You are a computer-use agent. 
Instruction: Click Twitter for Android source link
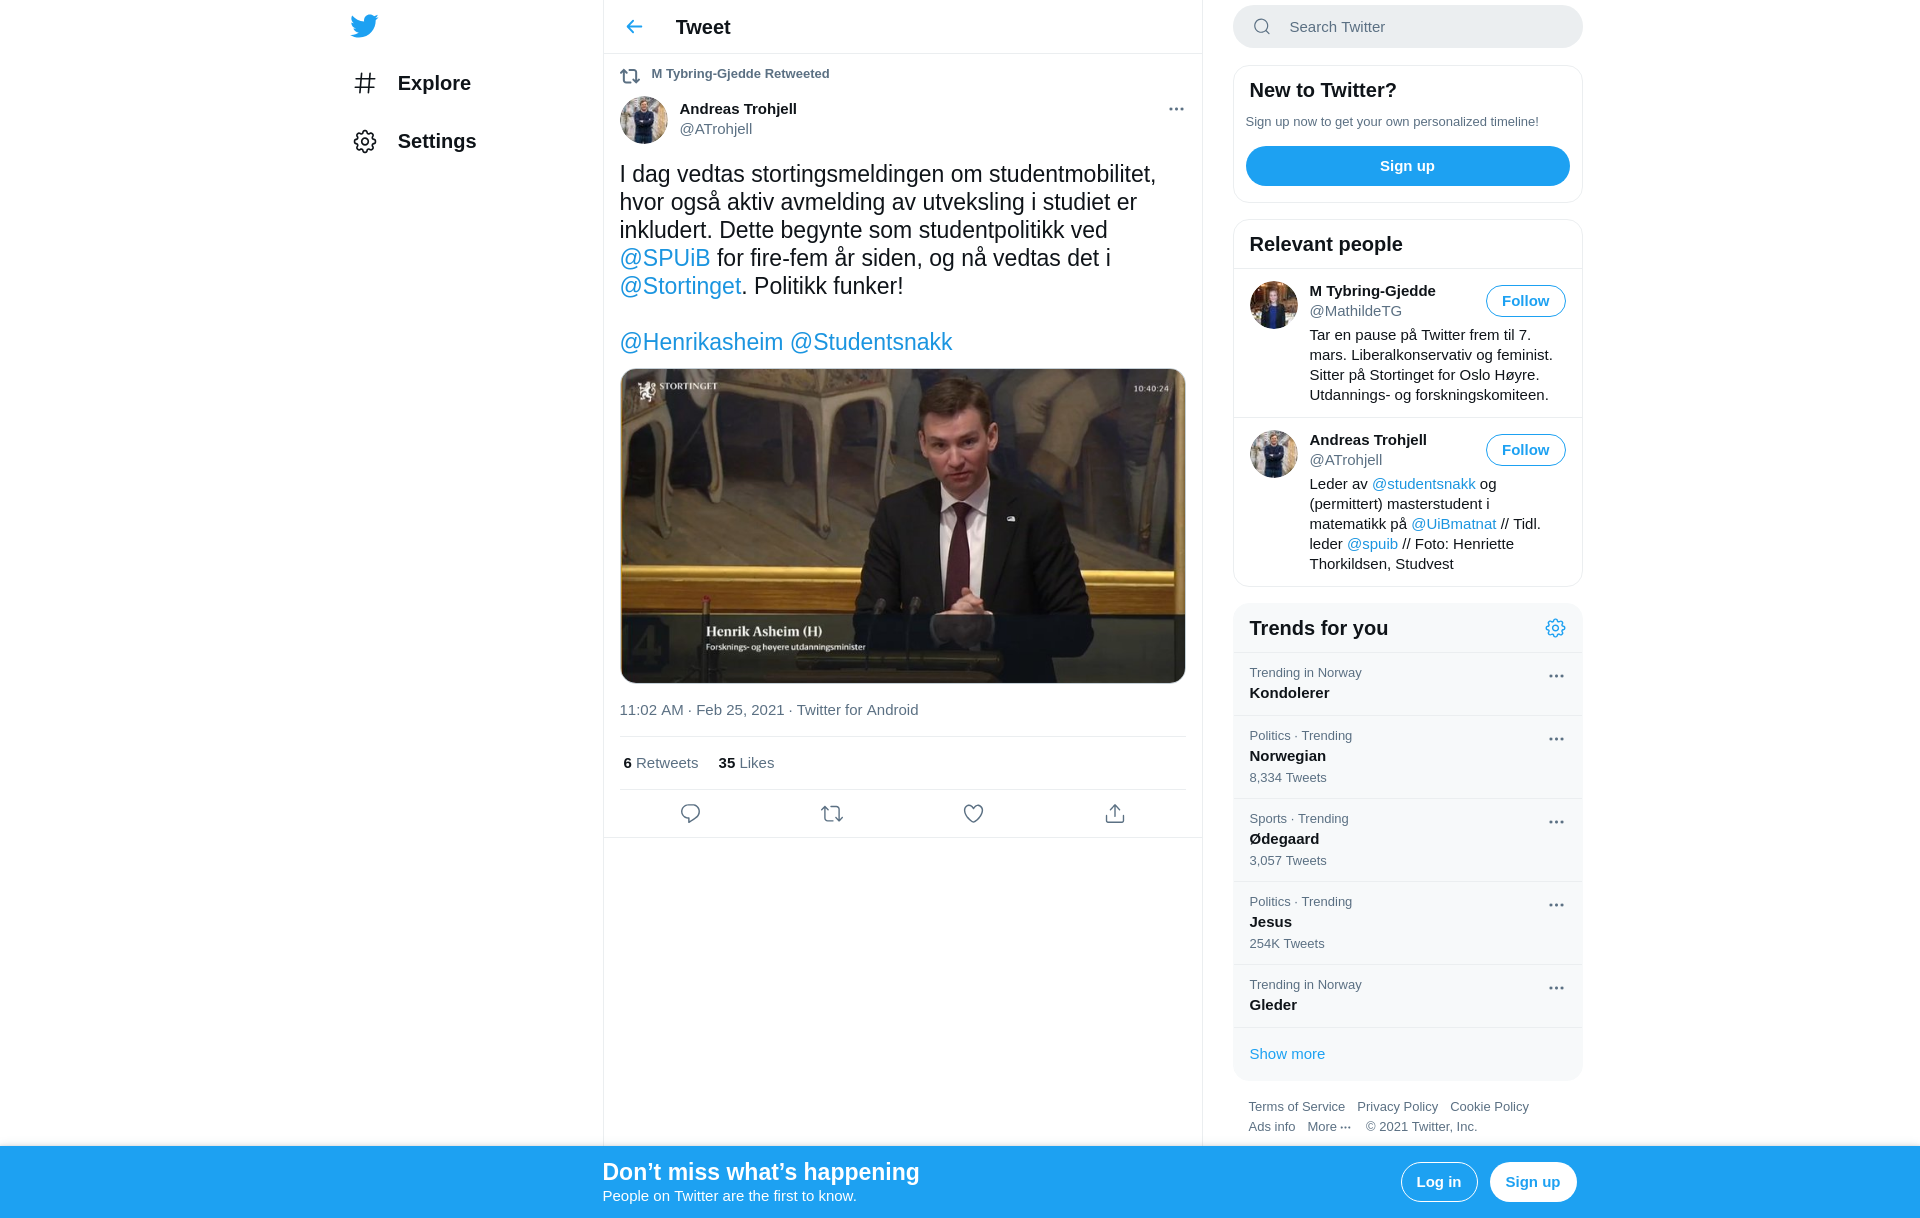pyautogui.click(x=857, y=710)
